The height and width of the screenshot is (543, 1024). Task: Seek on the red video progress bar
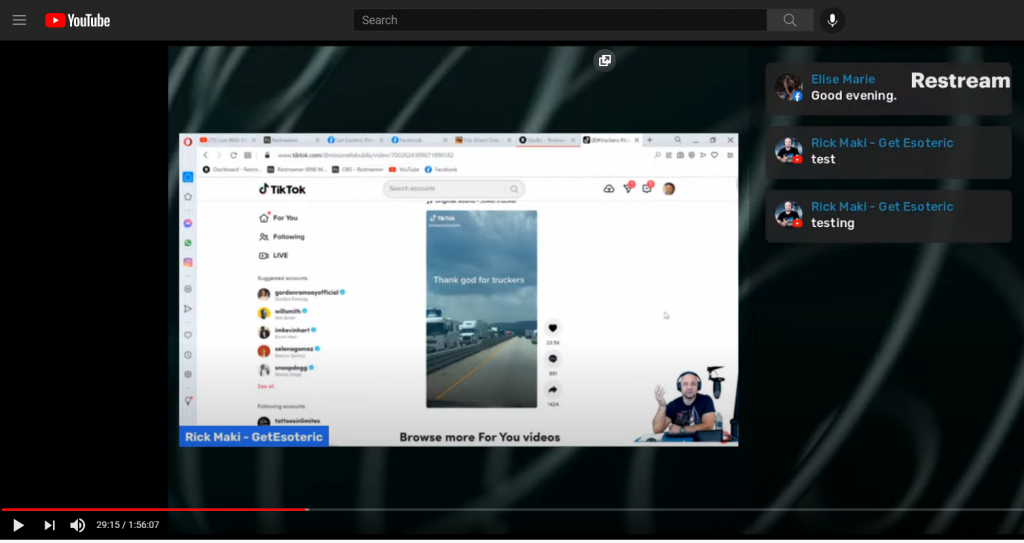tap(154, 509)
